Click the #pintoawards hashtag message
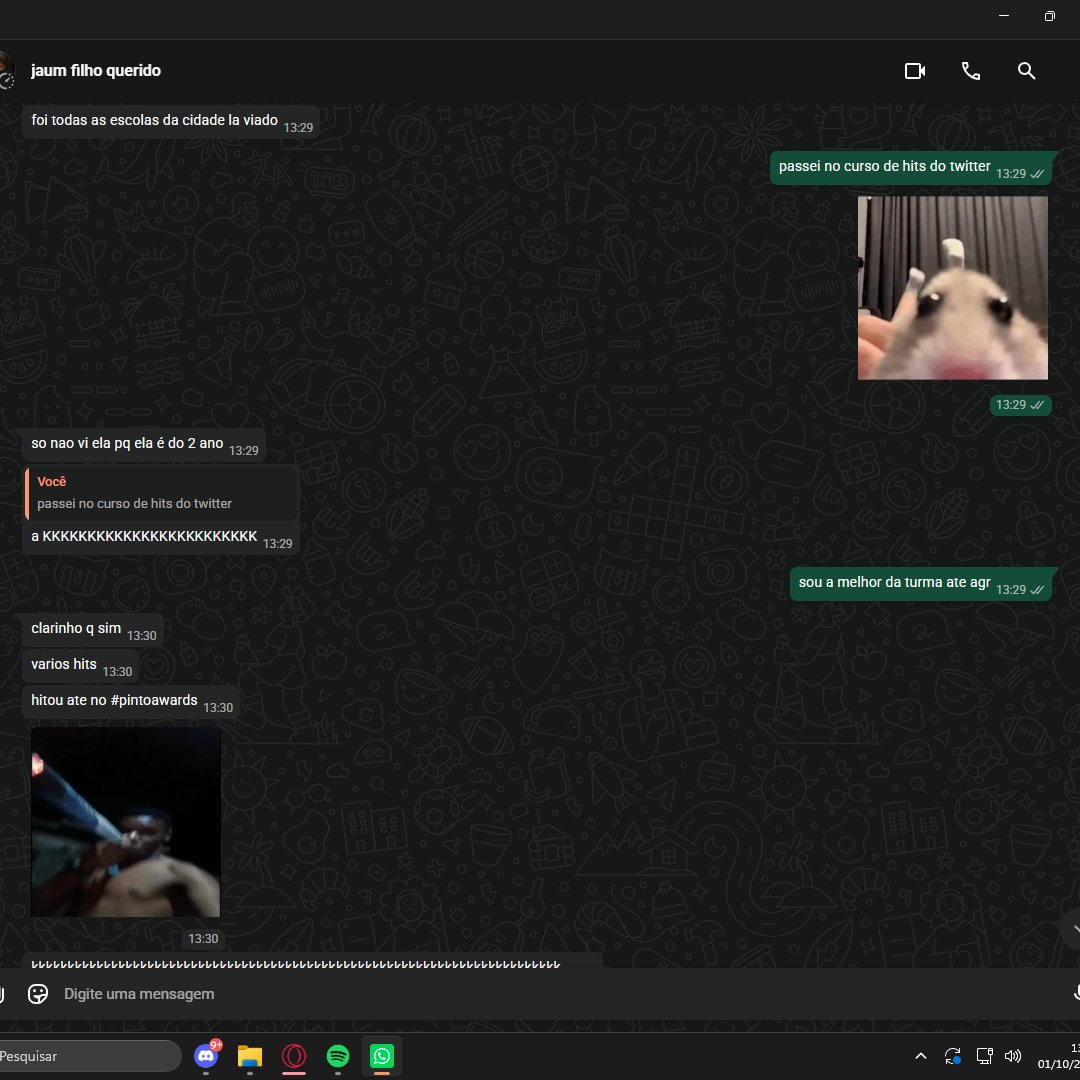The height and width of the screenshot is (1080, 1080). tap(132, 702)
